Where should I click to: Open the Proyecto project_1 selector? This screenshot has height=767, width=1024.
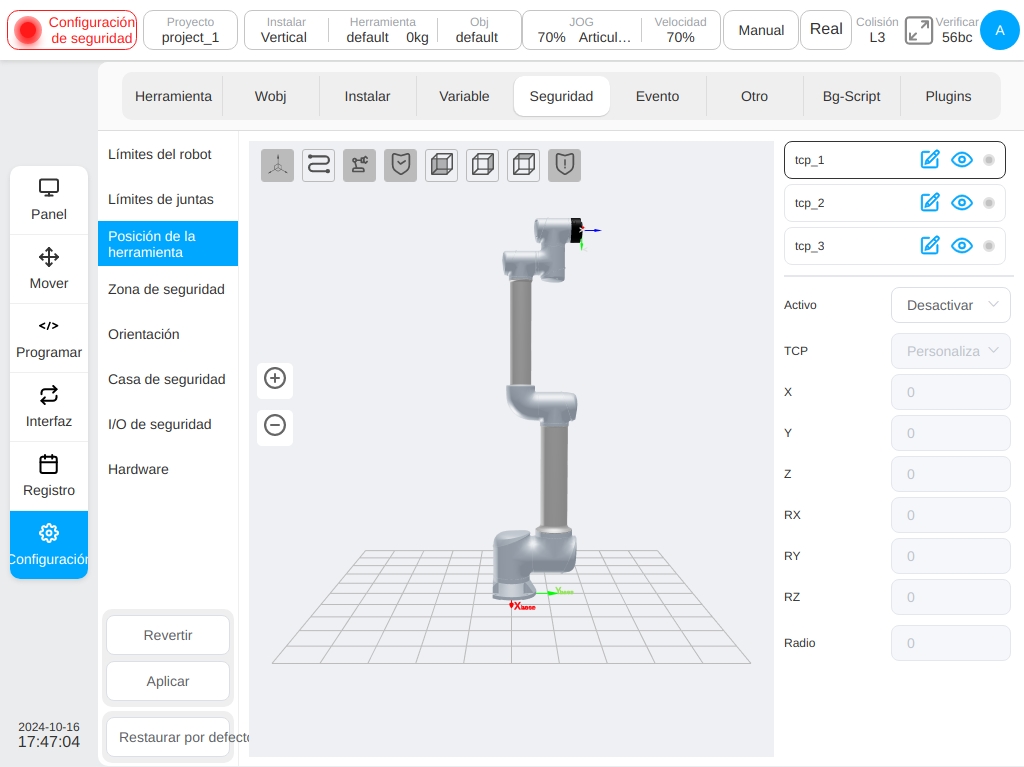point(190,30)
